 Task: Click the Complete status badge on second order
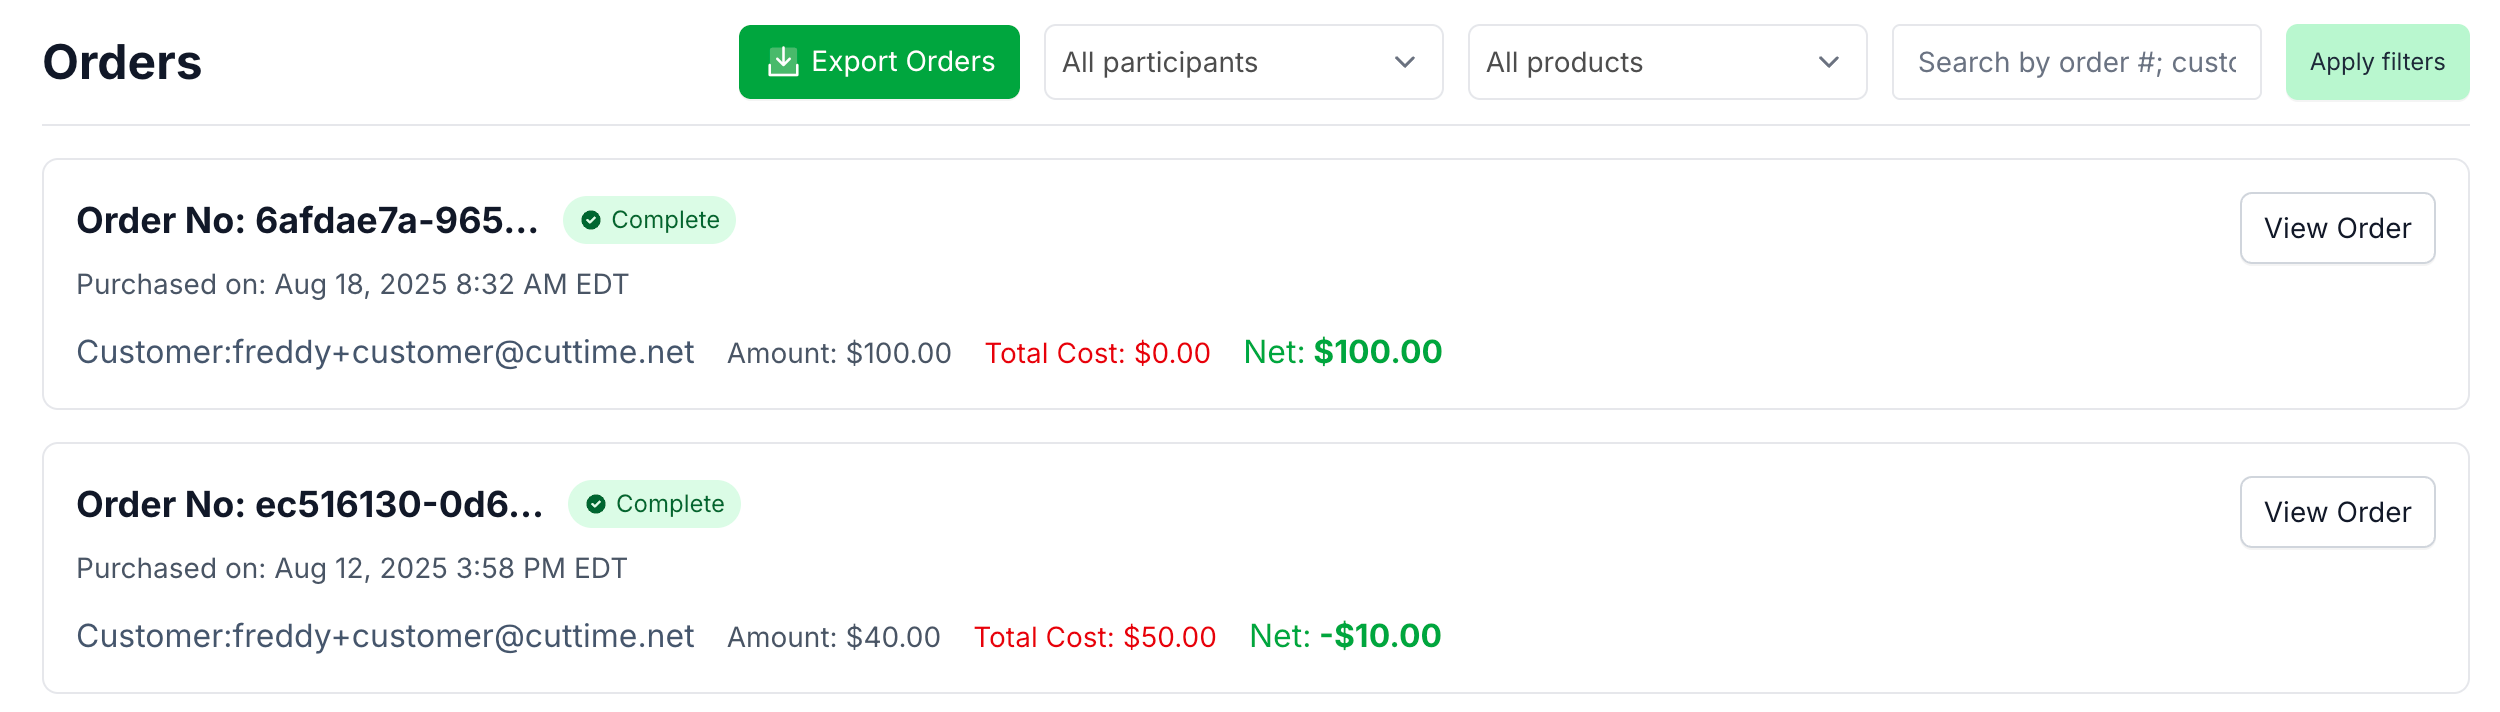(655, 504)
